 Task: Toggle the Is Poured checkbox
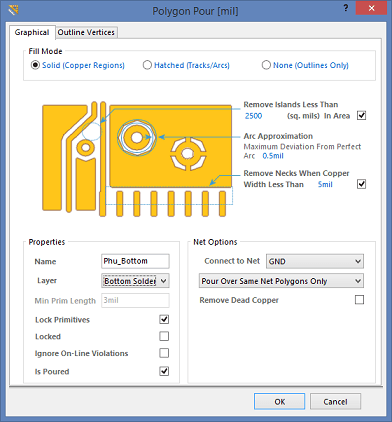click(x=164, y=371)
